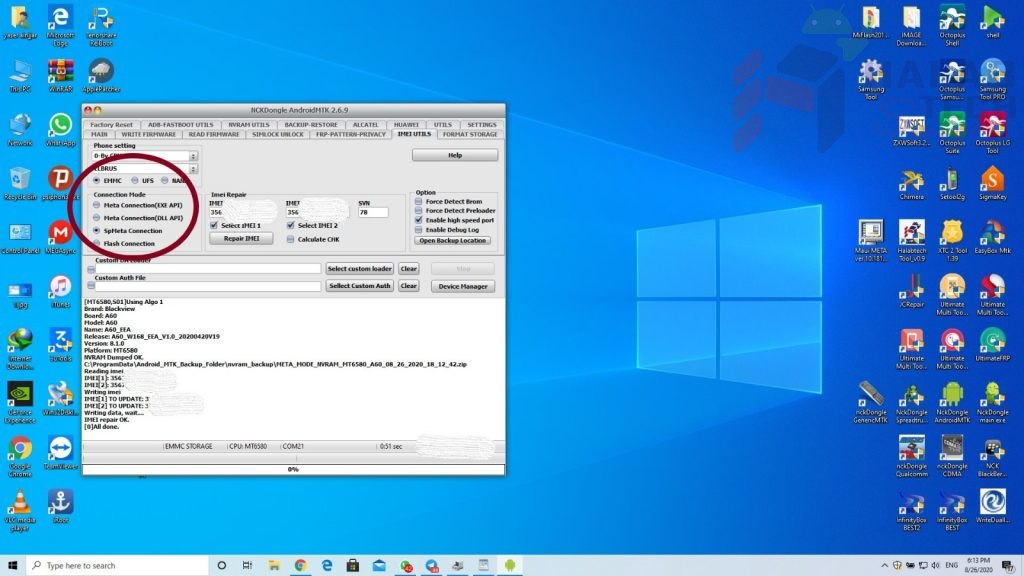The width and height of the screenshot is (1024, 576).
Task: Open the MEGAsync desktop icon
Action: click(x=60, y=237)
